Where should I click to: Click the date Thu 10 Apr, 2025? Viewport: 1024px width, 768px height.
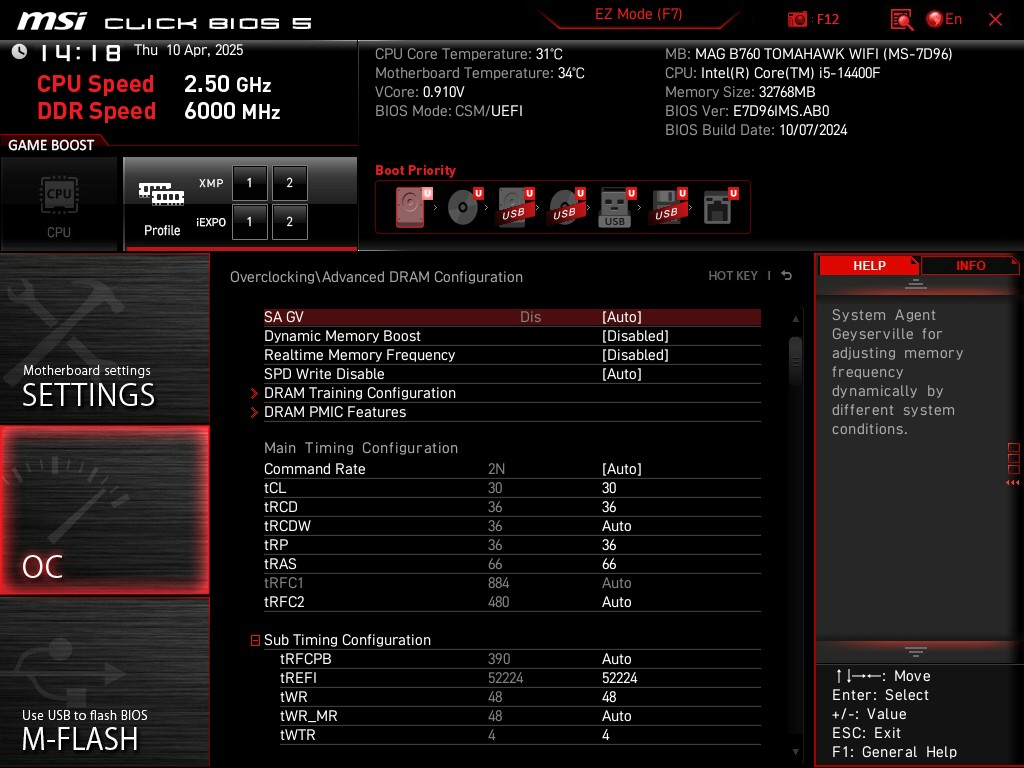coord(188,50)
